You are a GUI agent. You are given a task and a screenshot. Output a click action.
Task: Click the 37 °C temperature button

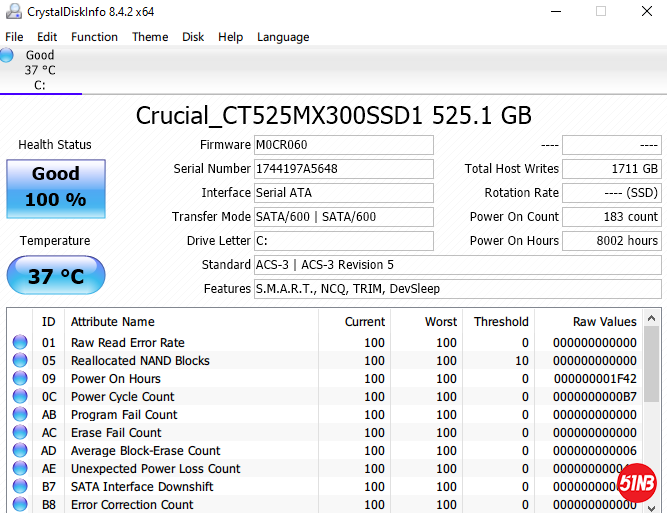point(55,276)
